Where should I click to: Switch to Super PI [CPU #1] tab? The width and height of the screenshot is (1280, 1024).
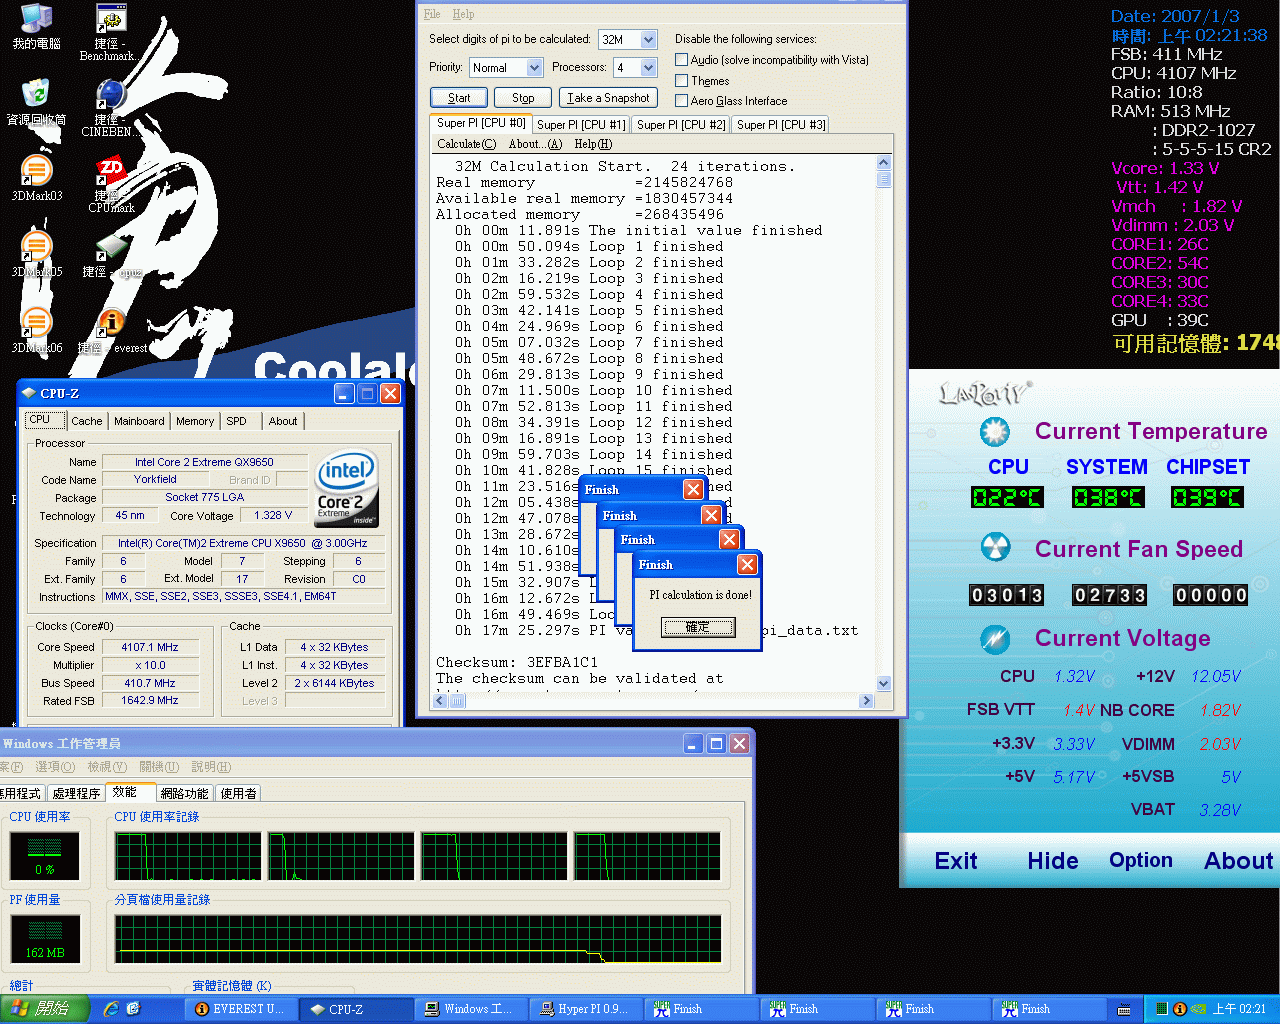click(x=581, y=125)
